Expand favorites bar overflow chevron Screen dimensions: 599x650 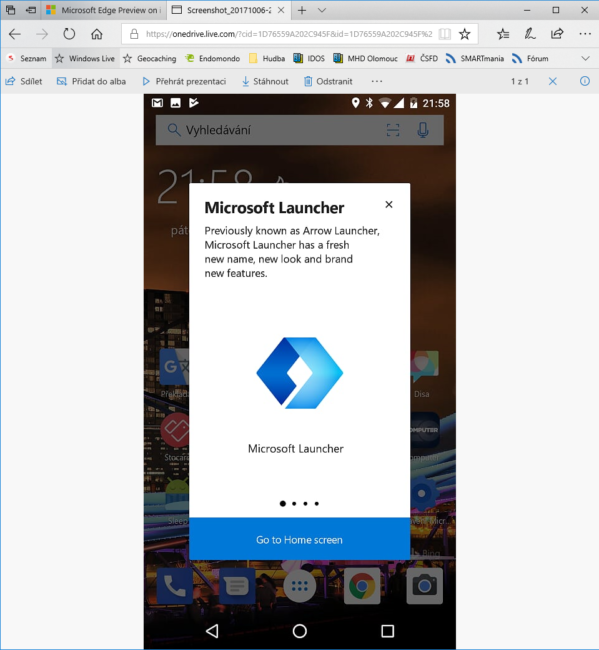[585, 58]
